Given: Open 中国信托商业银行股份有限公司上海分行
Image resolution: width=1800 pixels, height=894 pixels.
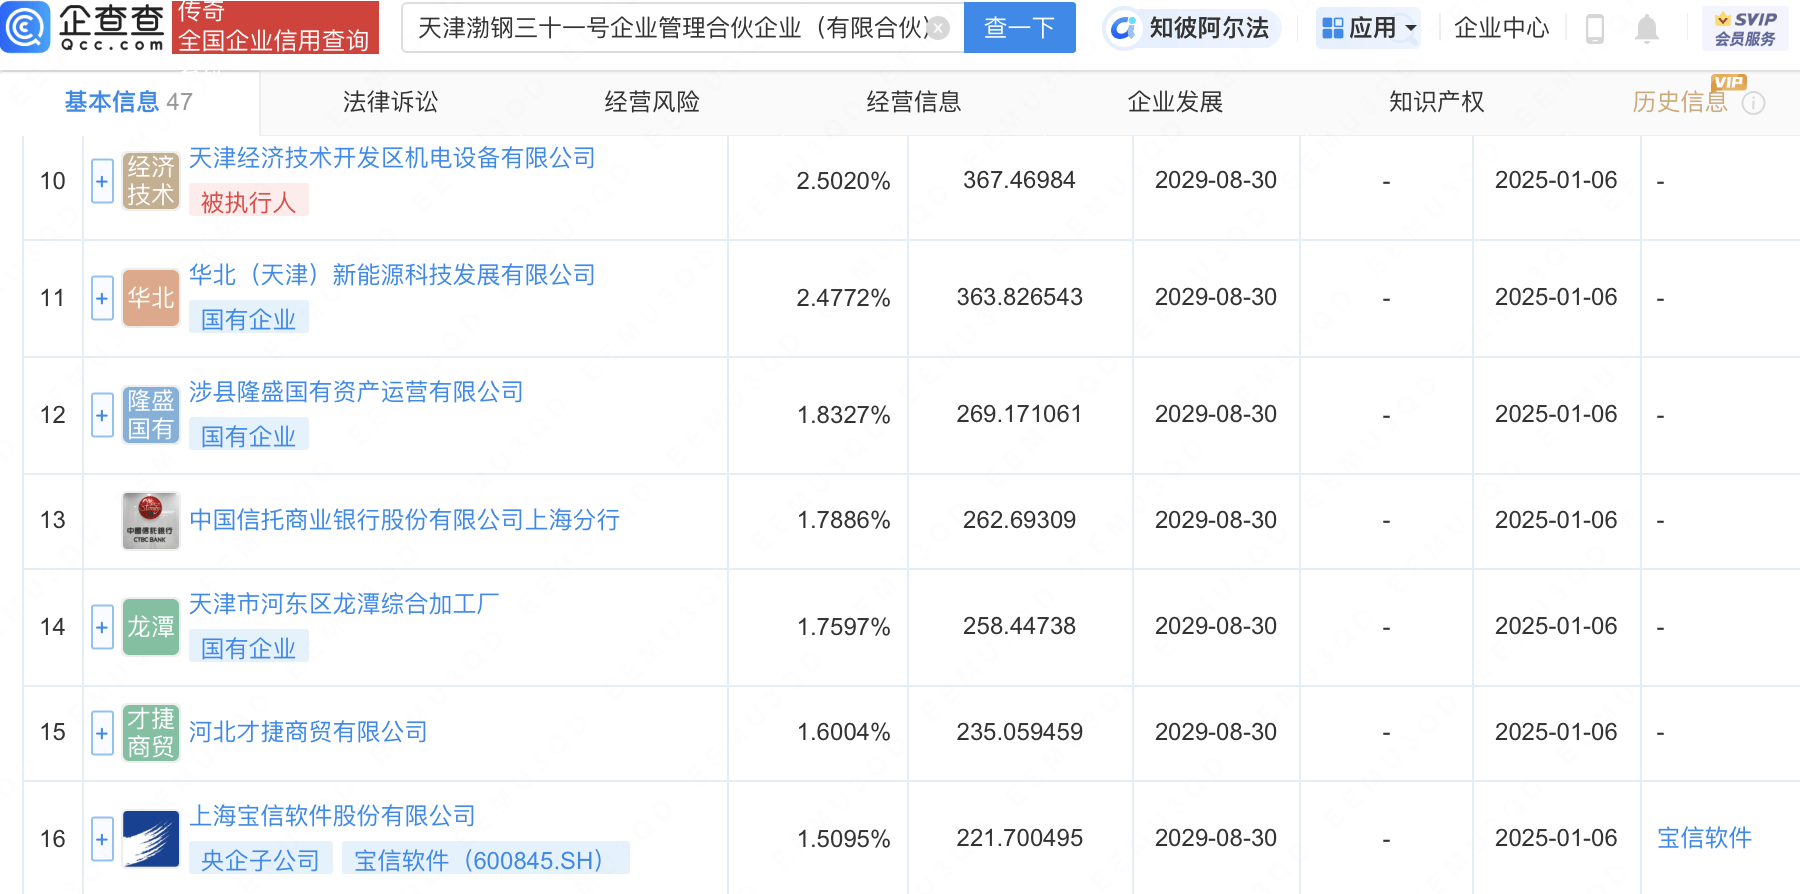Looking at the screenshot, I should tap(404, 520).
